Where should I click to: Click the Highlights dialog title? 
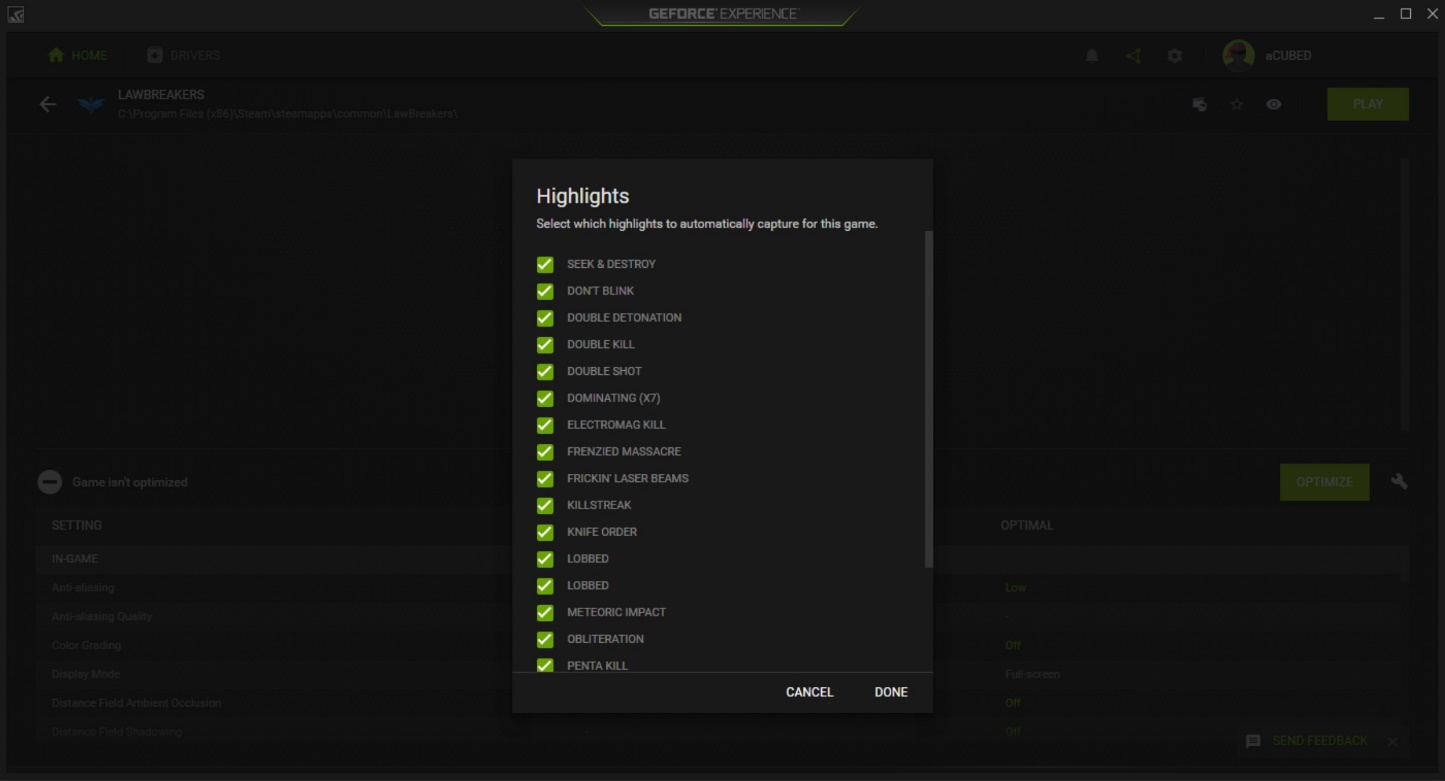point(583,196)
